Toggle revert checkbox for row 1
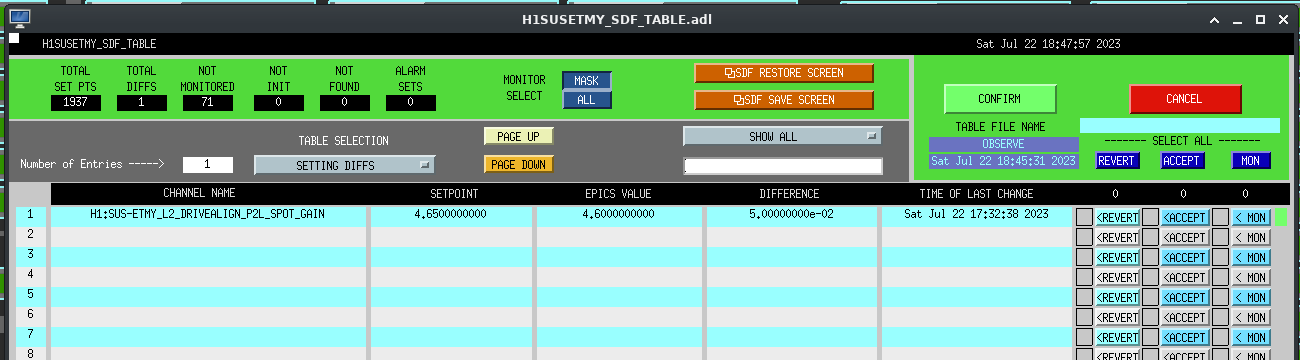Viewport: 1300px width, 360px height. (x=1084, y=217)
